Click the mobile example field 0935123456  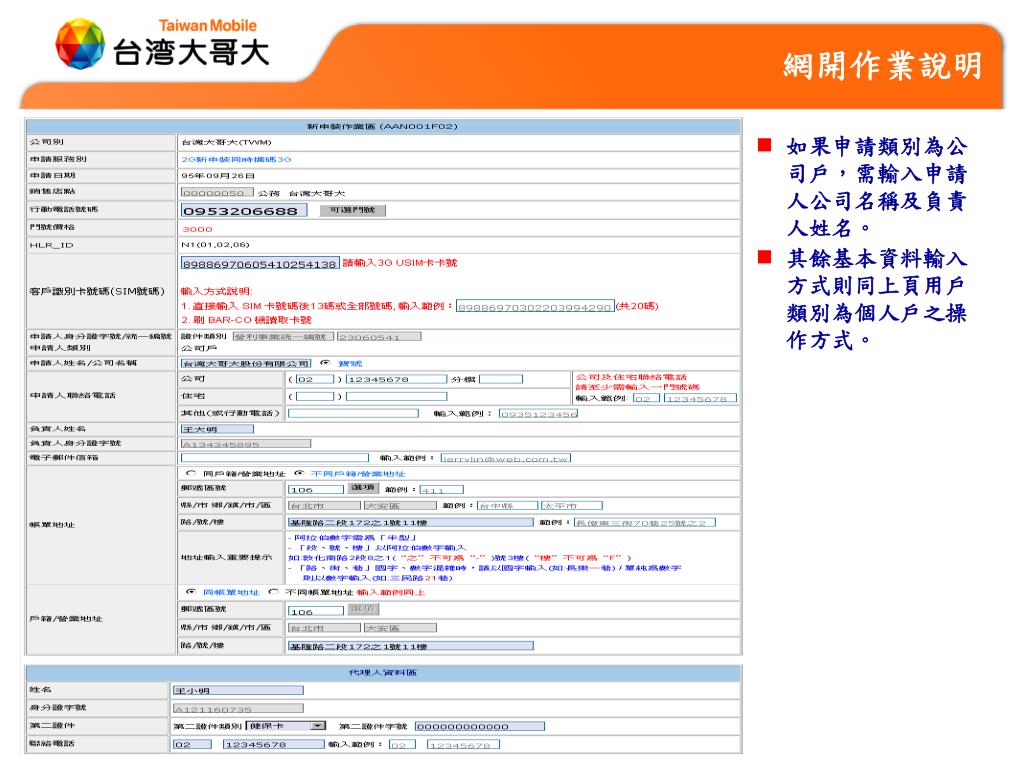click(539, 413)
